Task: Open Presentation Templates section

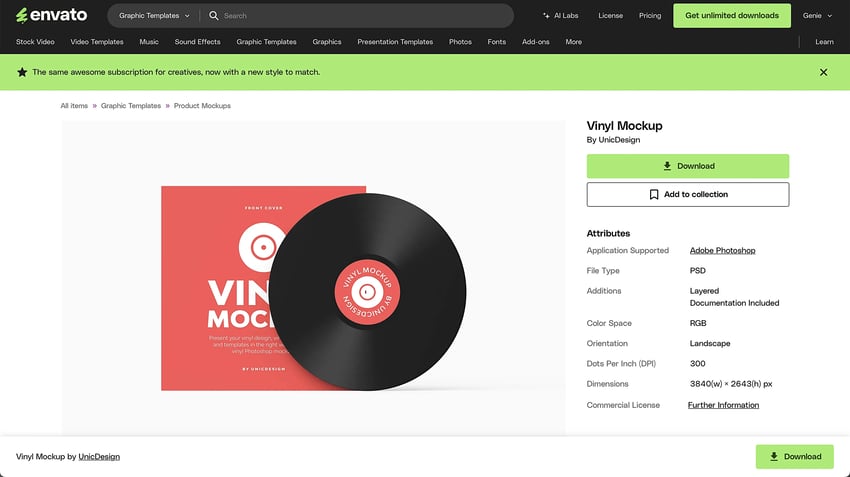Action: pyautogui.click(x=395, y=42)
